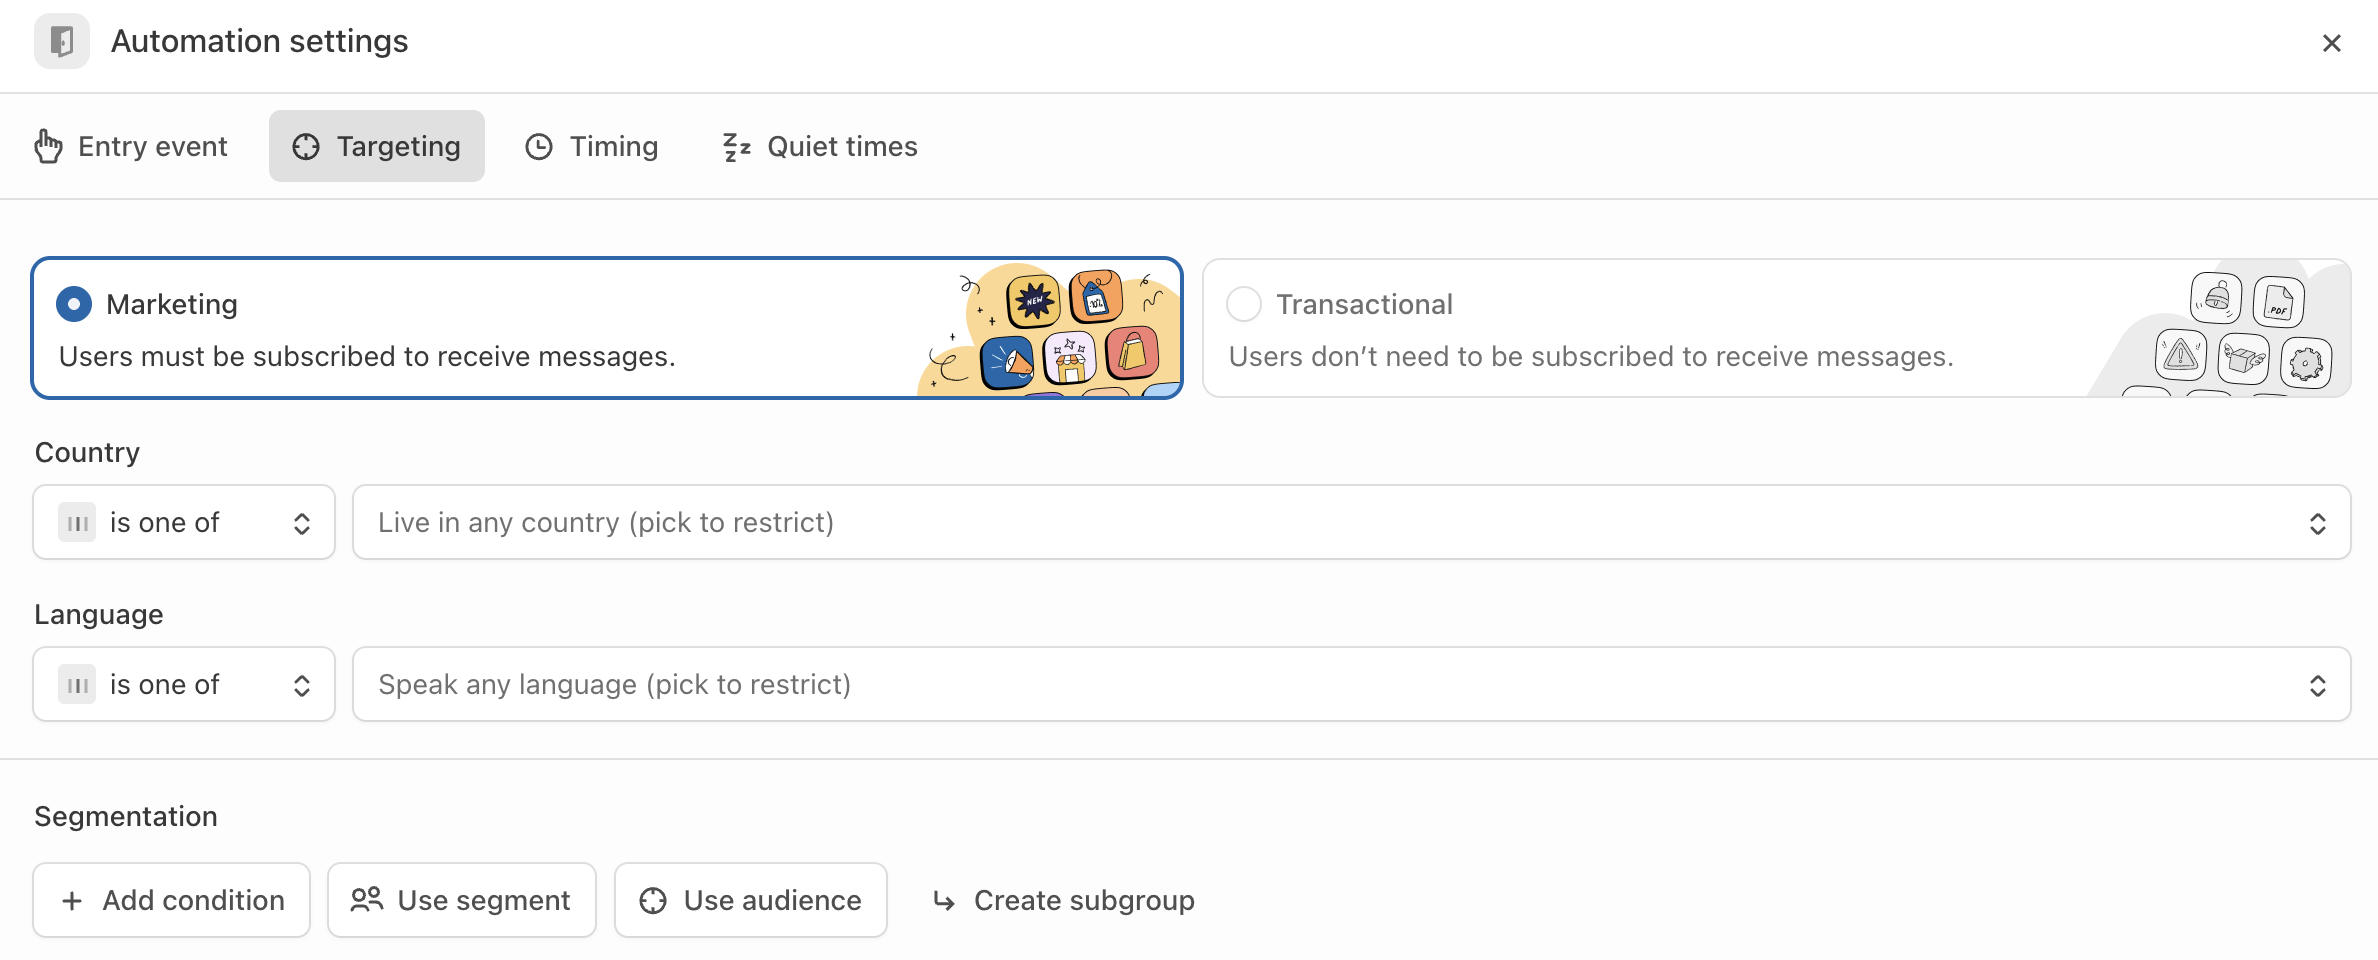Expand the 'Live in any country' dropdown

(x=1351, y=523)
